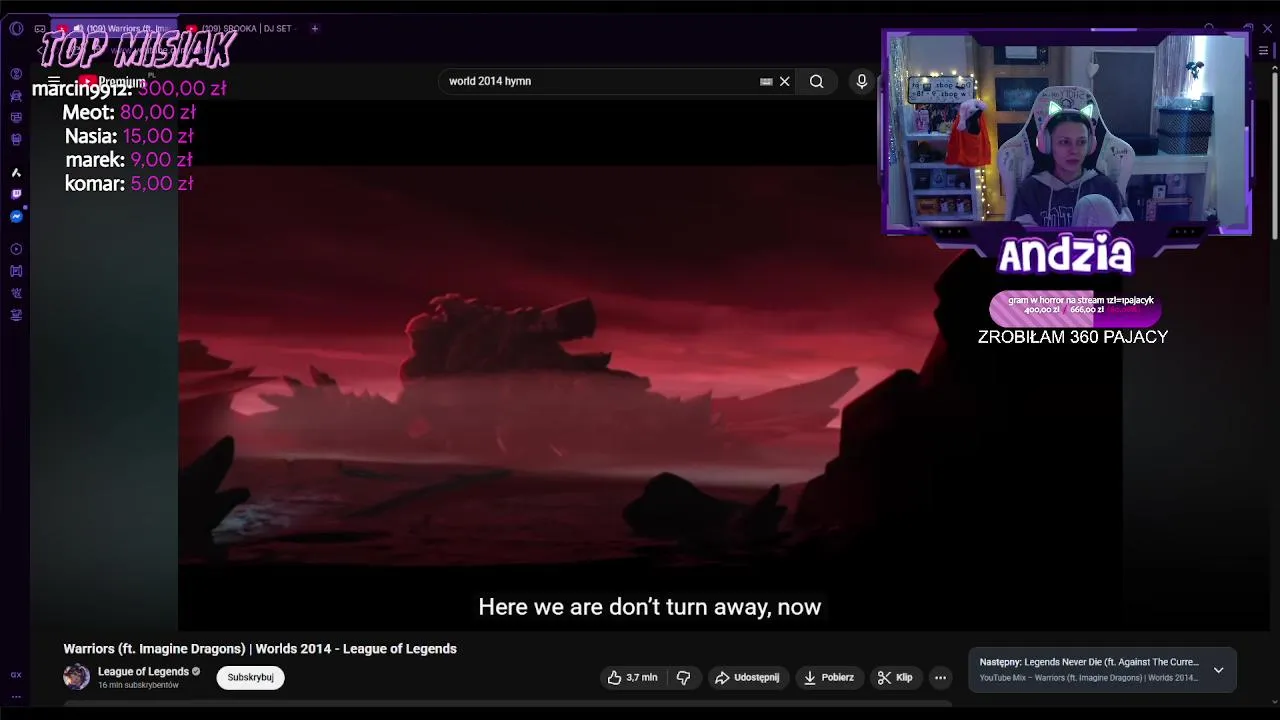Viewport: 1280px width, 720px height.
Task: Share the video with Udostępnij
Action: pyautogui.click(x=746, y=677)
